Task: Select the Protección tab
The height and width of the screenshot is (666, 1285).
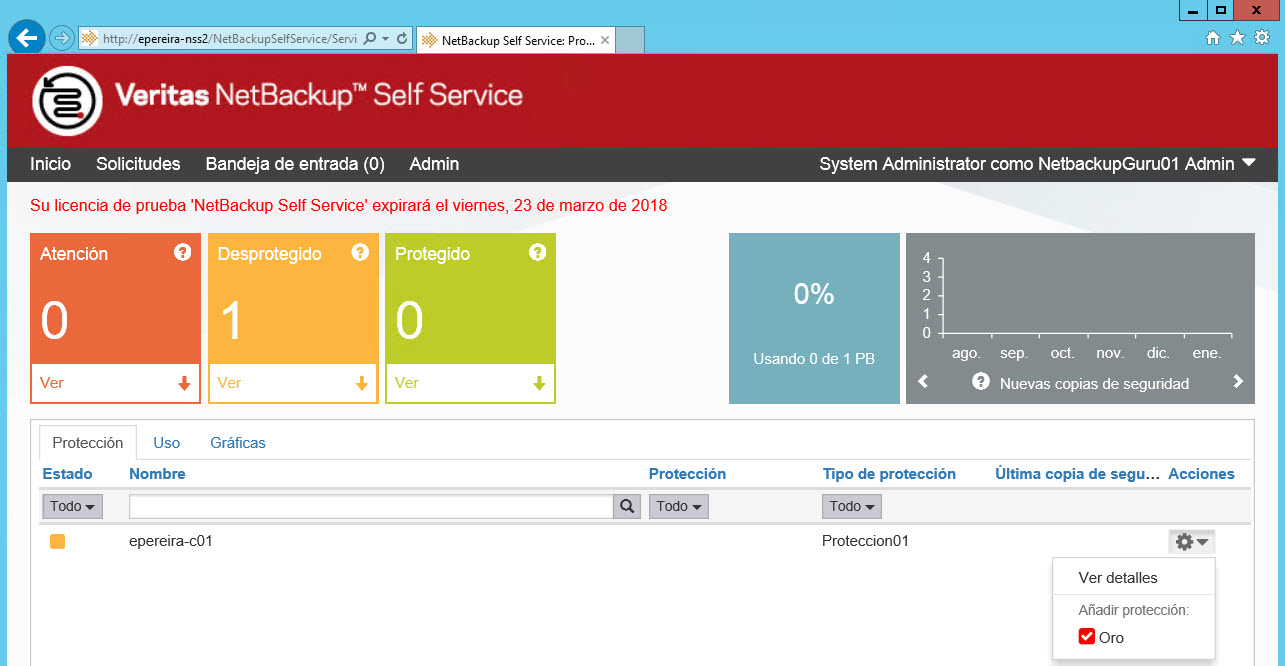Action: tap(88, 442)
